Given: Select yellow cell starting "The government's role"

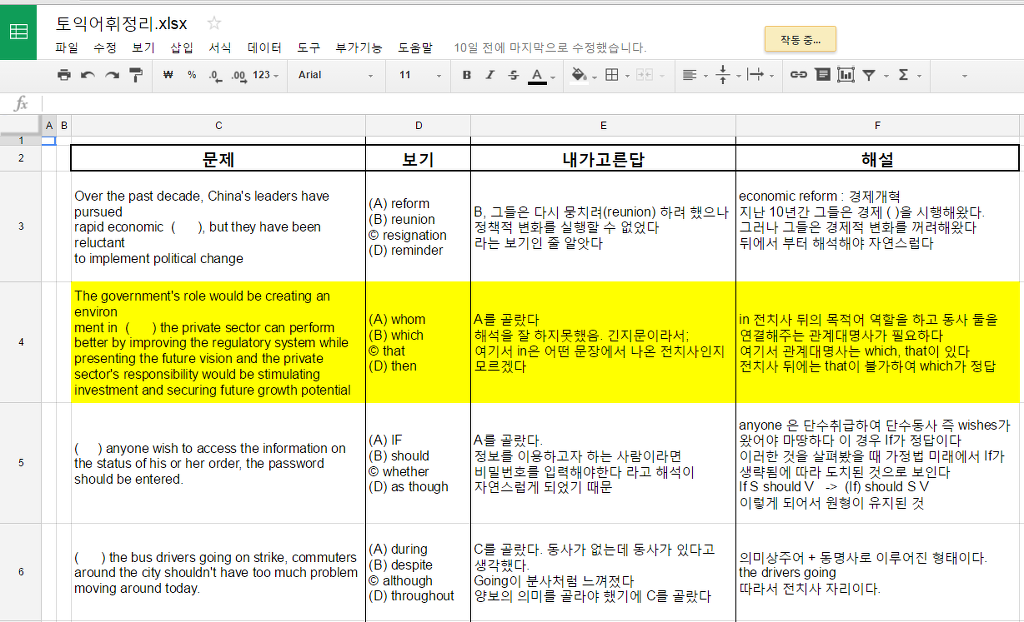Looking at the screenshot, I should (218, 342).
